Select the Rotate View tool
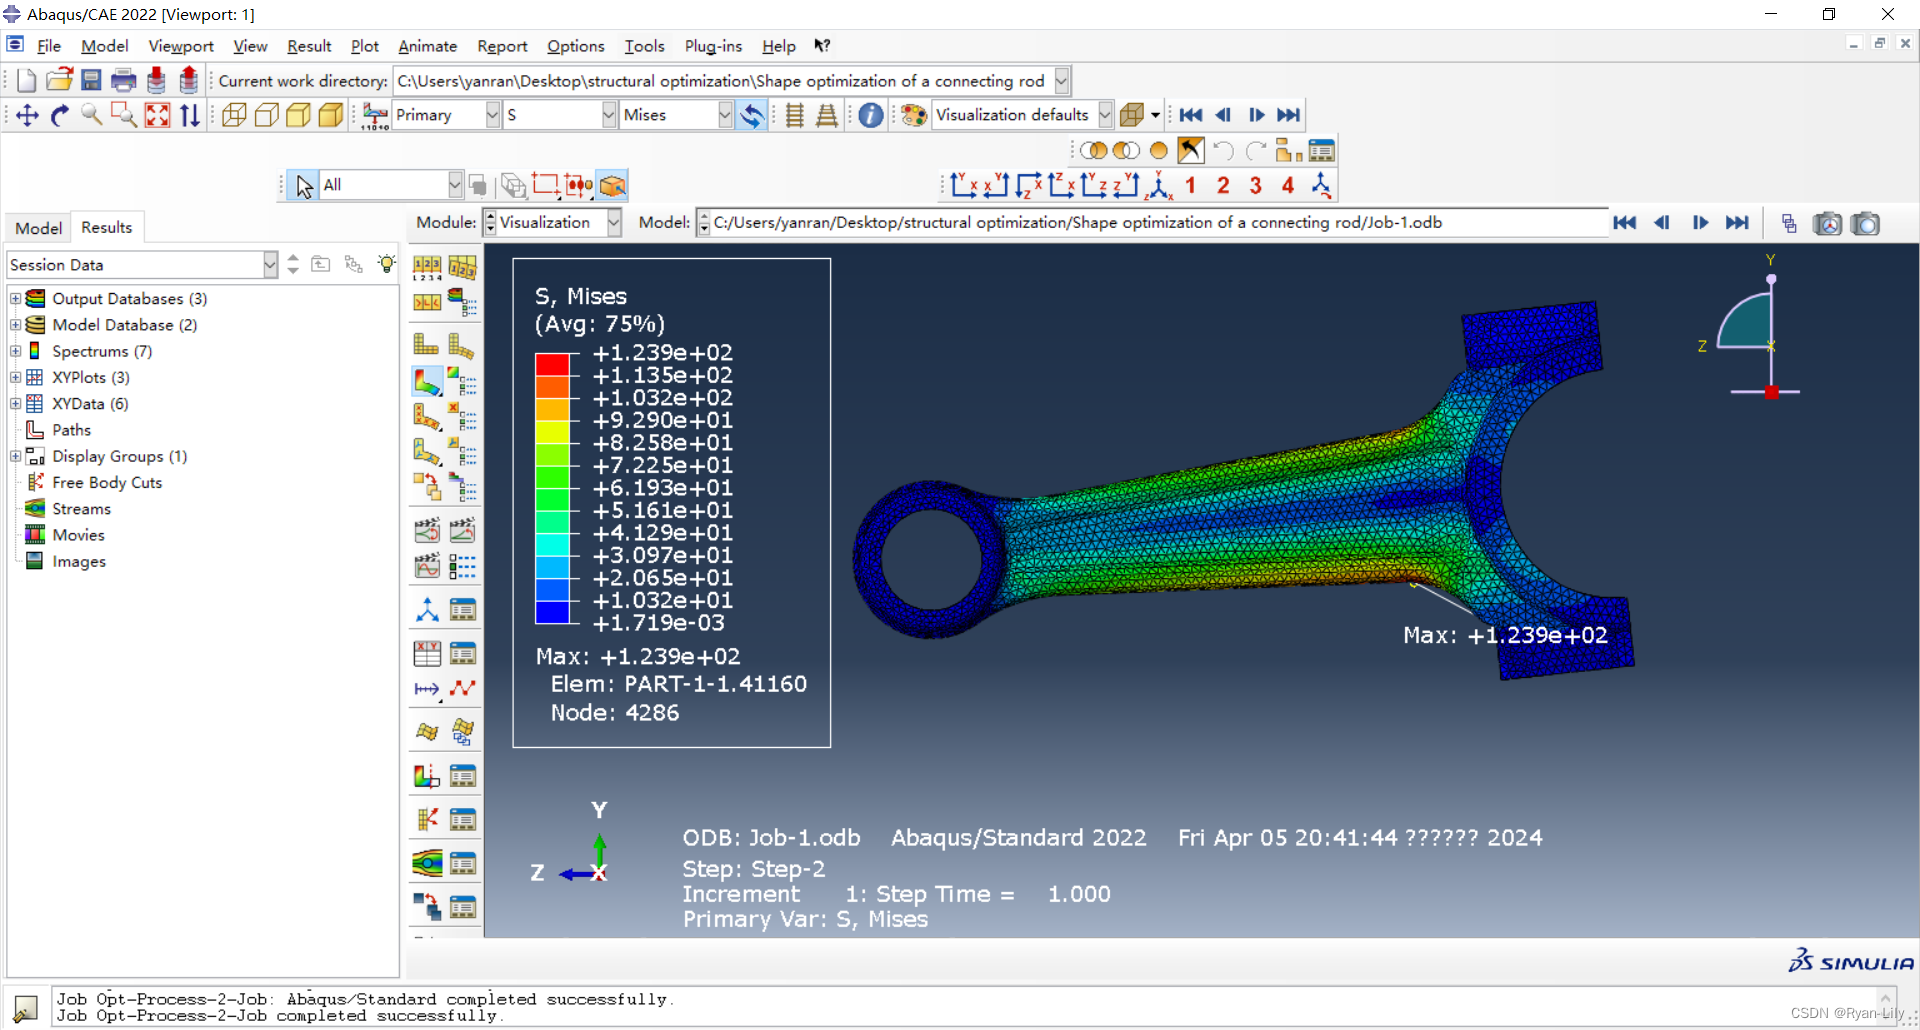This screenshot has width=1920, height=1030. (59, 115)
